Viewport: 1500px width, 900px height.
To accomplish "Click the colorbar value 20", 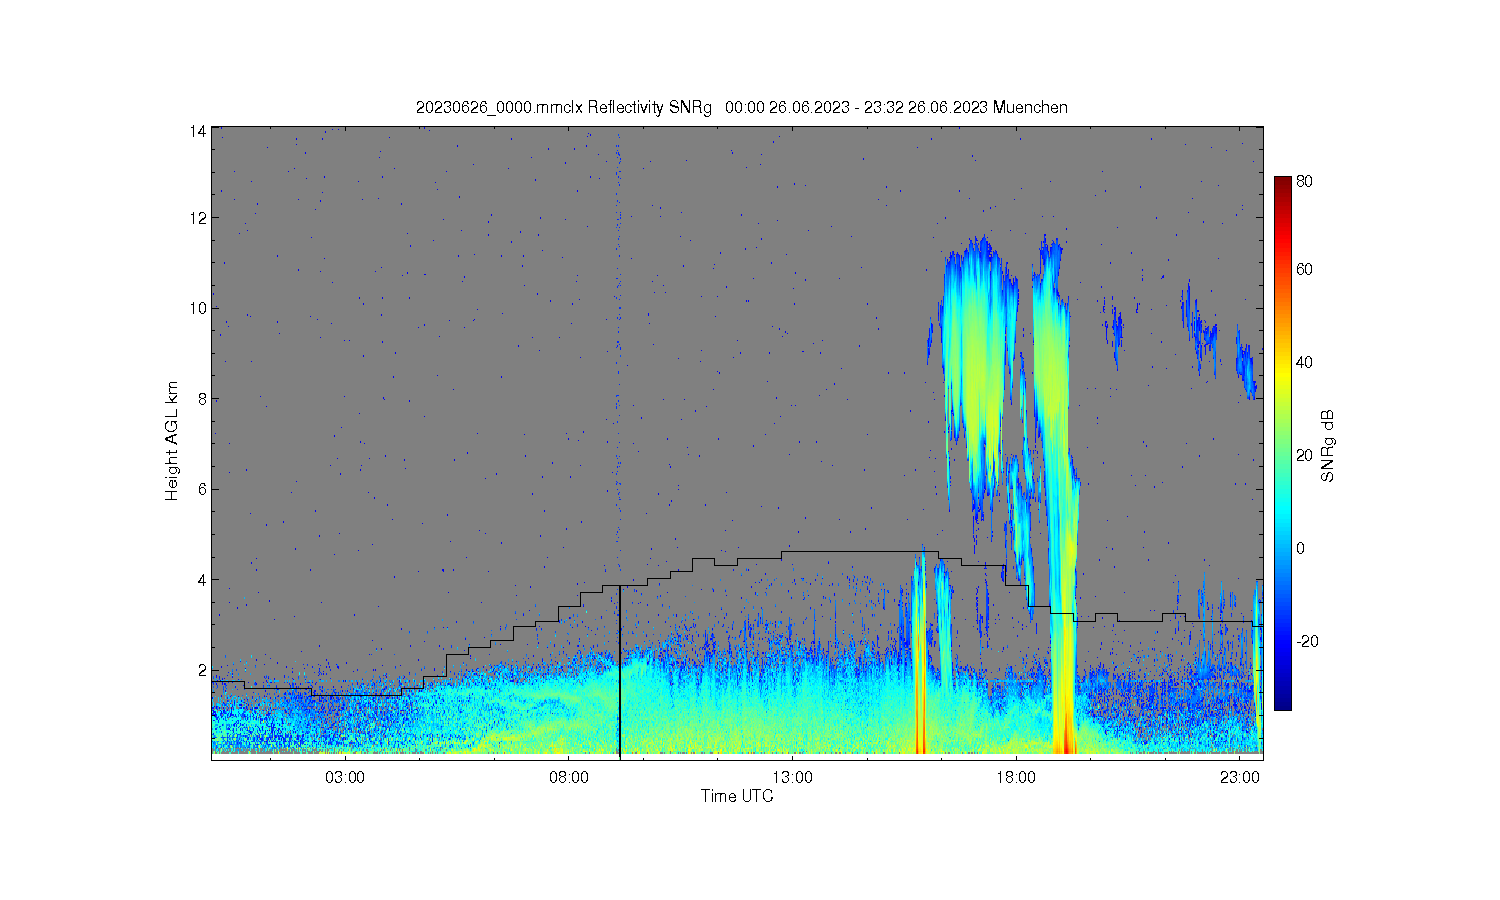I will pyautogui.click(x=1304, y=455).
